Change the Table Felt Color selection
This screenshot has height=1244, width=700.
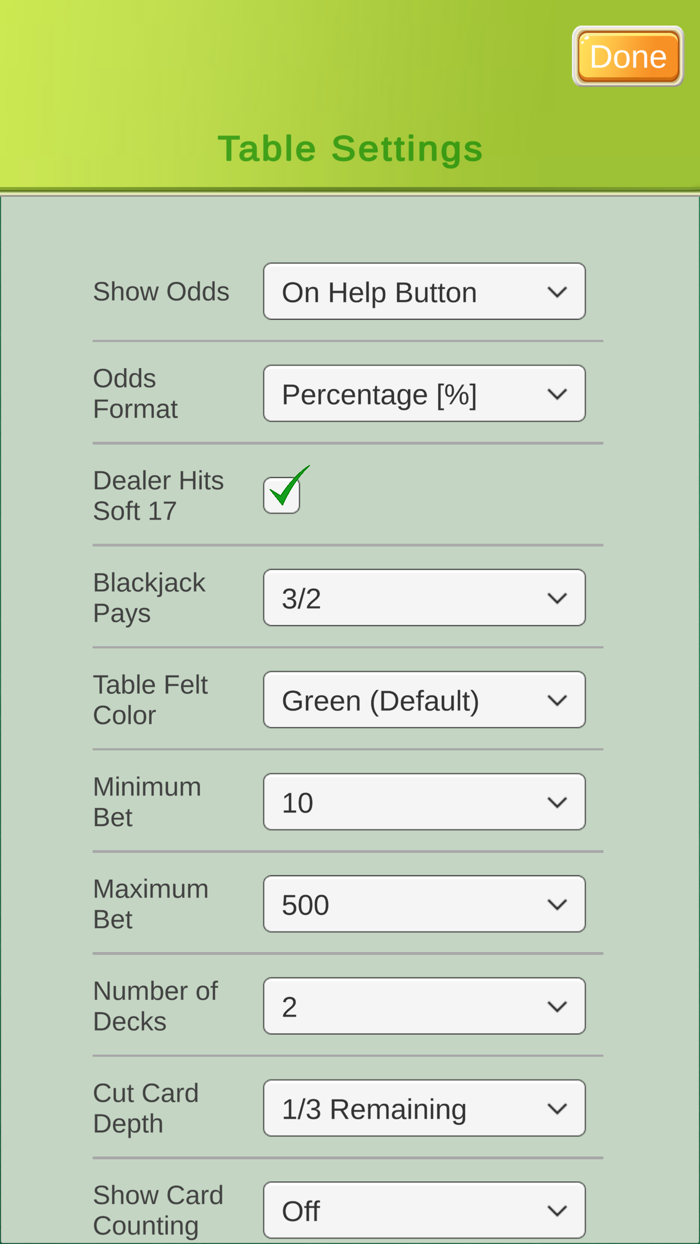[x=424, y=699]
